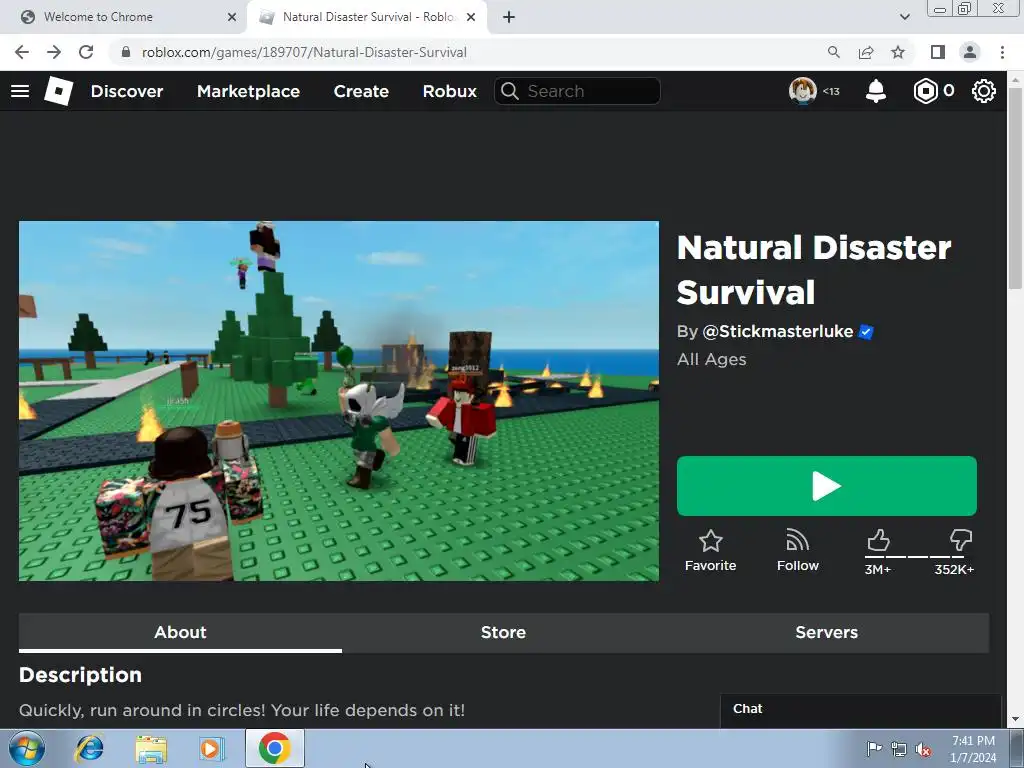Open the Chat panel
Viewport: 1024px width, 768px height.
pyautogui.click(x=861, y=710)
